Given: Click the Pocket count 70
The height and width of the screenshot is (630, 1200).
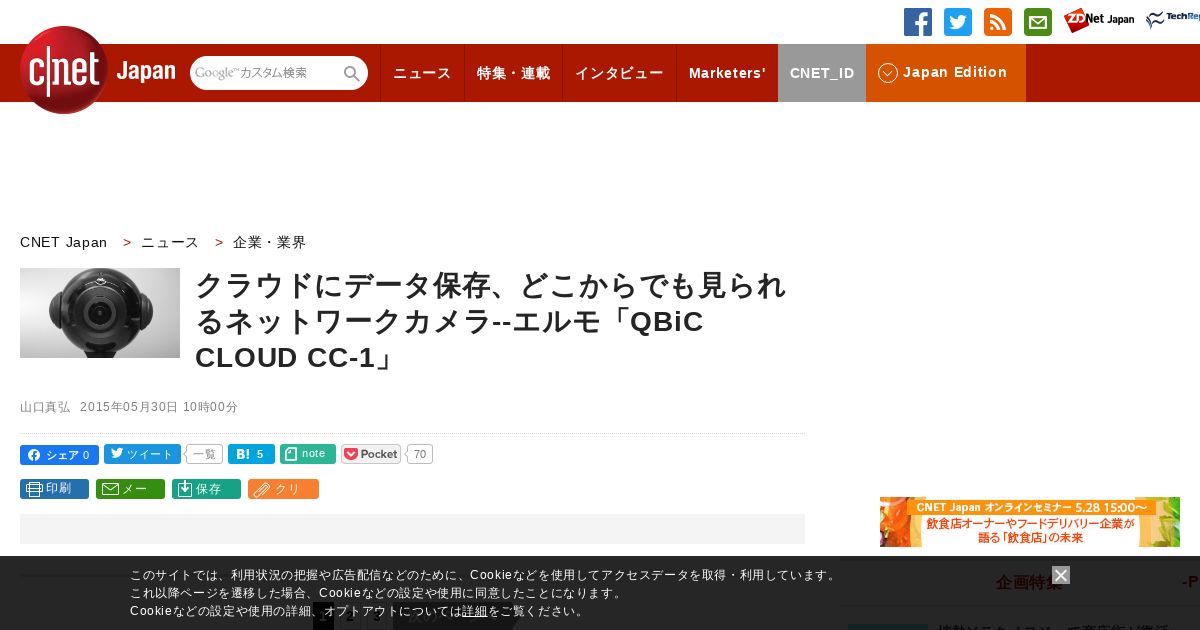Looking at the screenshot, I should point(420,454).
